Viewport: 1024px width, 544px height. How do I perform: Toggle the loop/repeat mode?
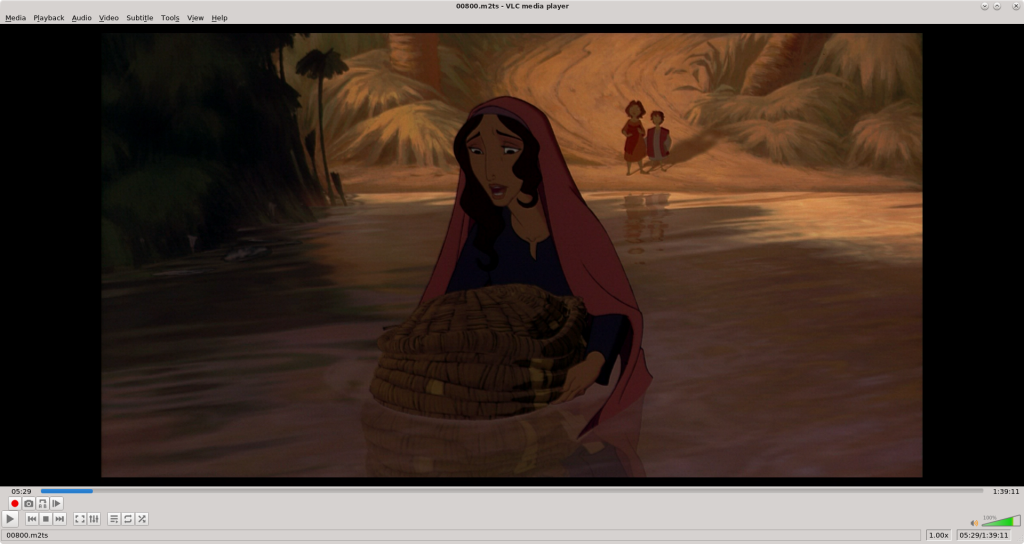pos(128,519)
